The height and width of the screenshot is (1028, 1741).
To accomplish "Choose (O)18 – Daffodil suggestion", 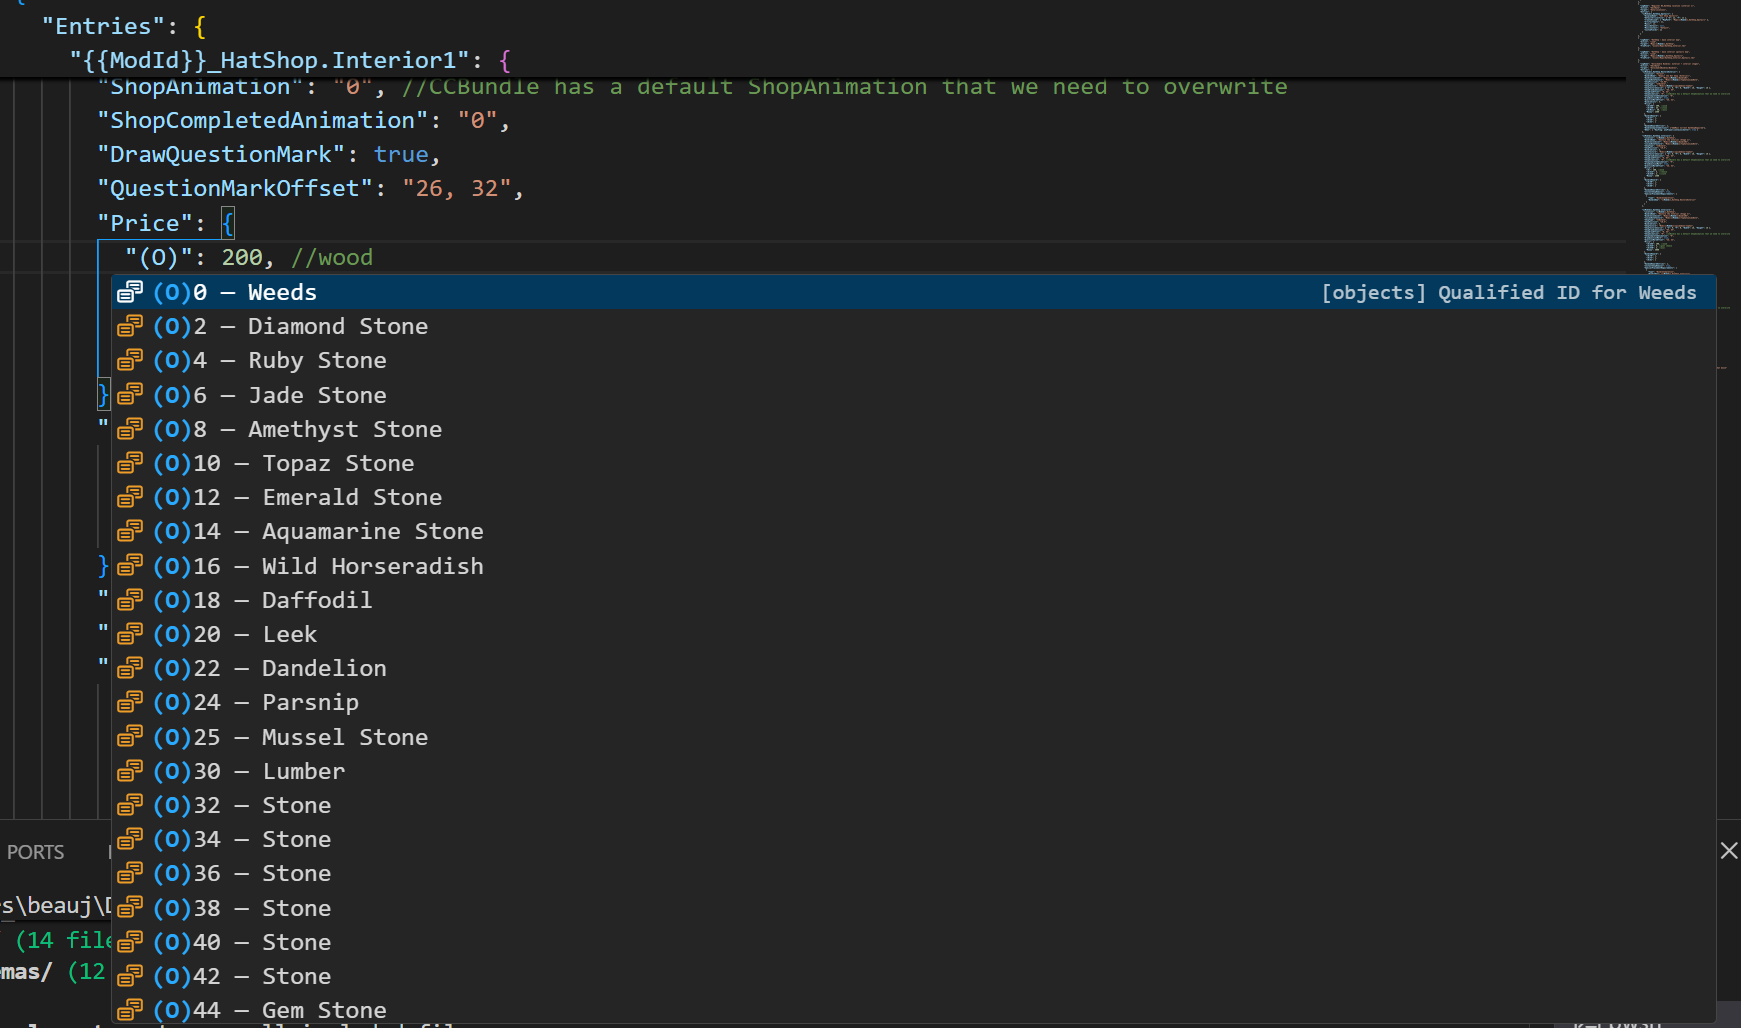I will [913, 600].
